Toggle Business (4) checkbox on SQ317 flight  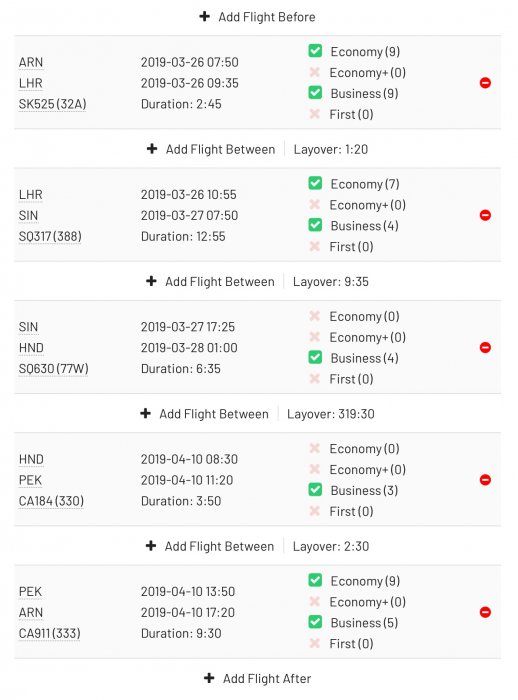click(315, 225)
